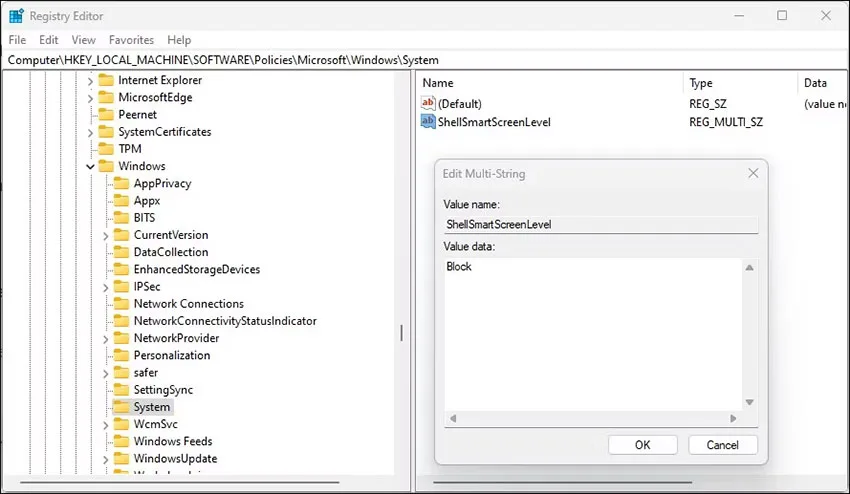
Task: Click the AppPrivacy folder icon
Action: pos(121,183)
